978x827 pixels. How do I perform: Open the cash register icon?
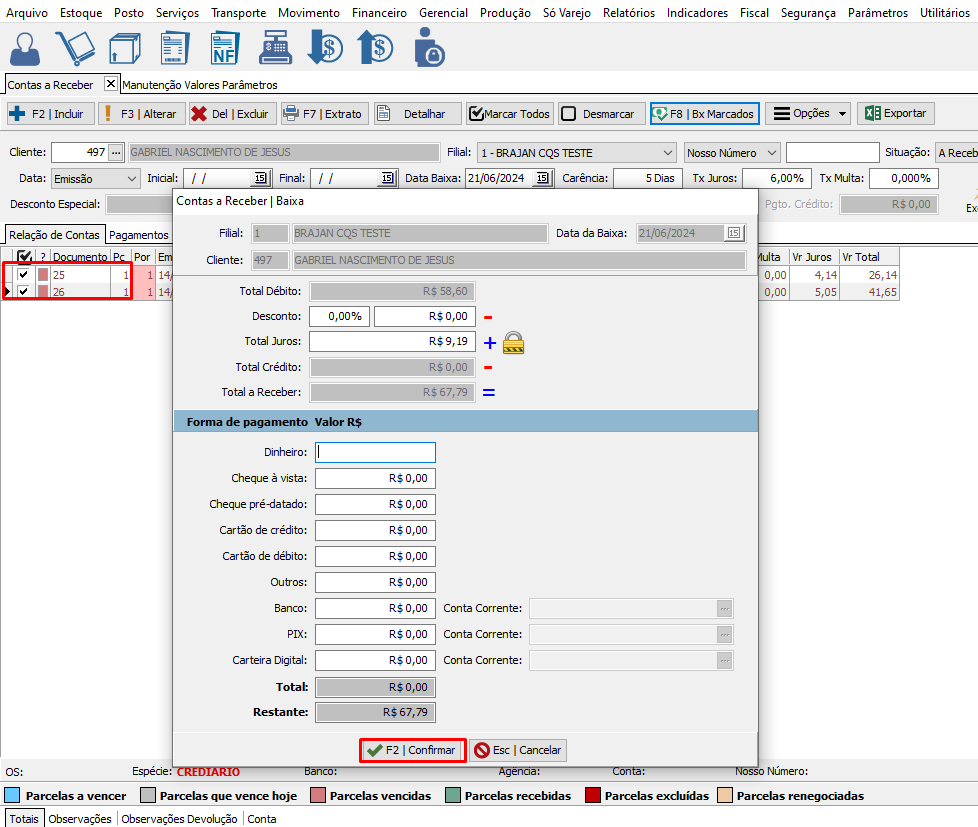[273, 48]
